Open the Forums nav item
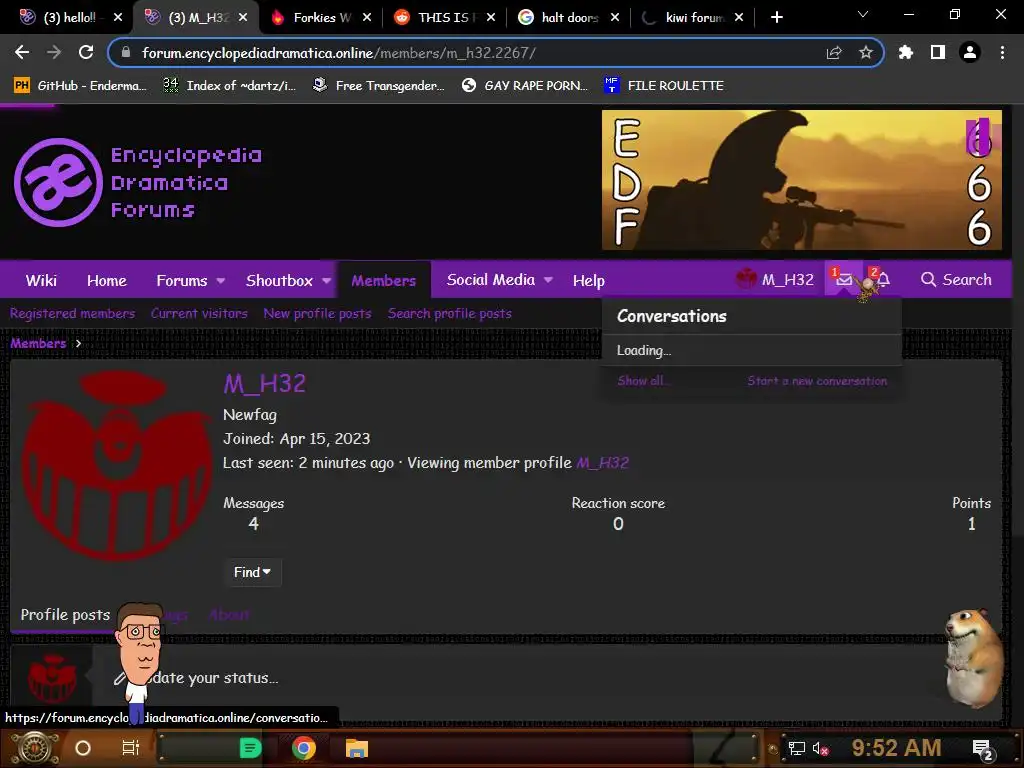 click(182, 280)
